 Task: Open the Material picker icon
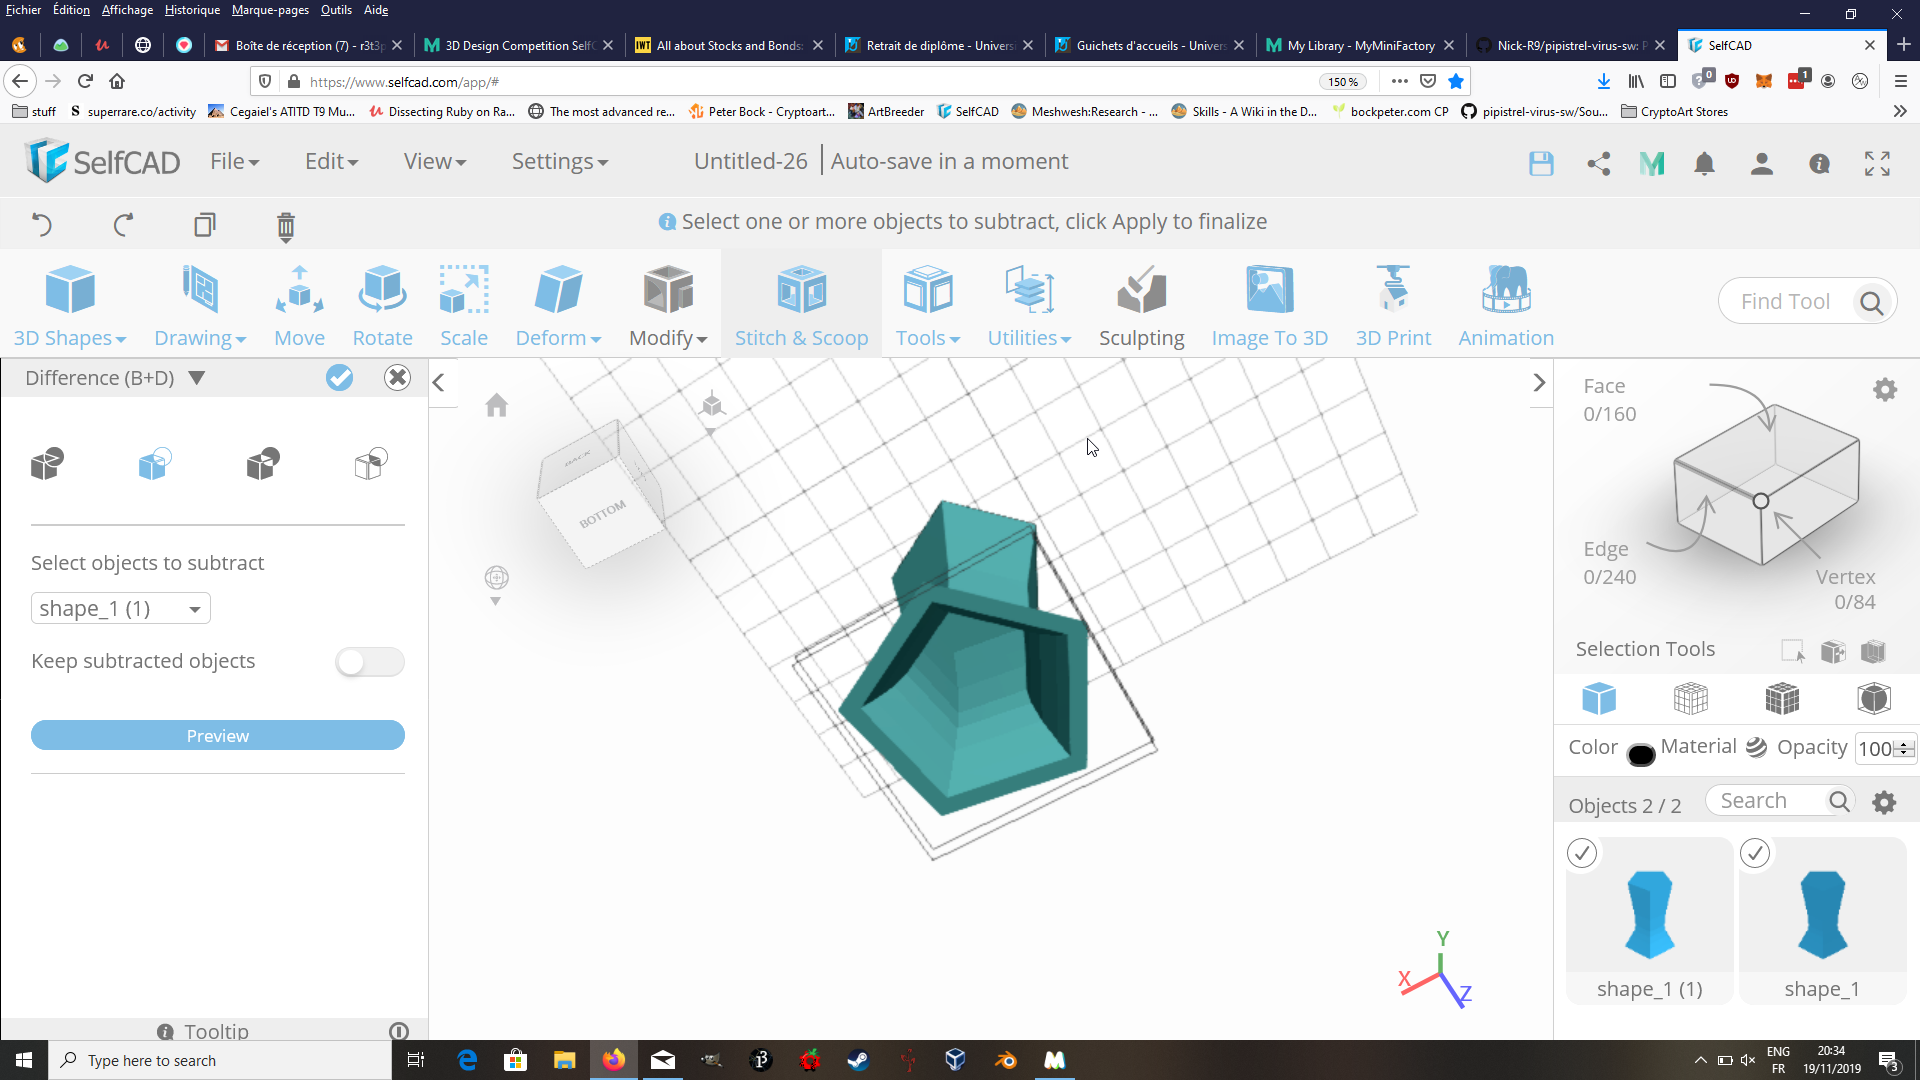[x=1756, y=747]
